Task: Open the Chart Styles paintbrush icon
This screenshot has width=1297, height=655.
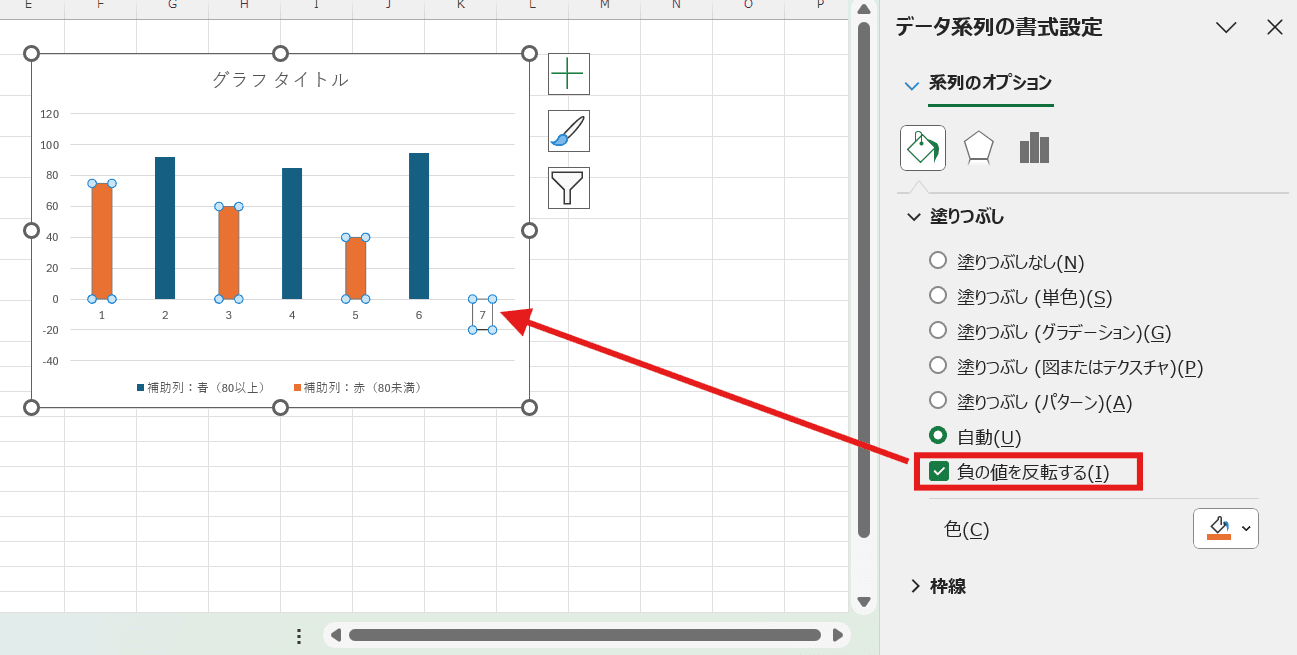Action: coord(568,131)
